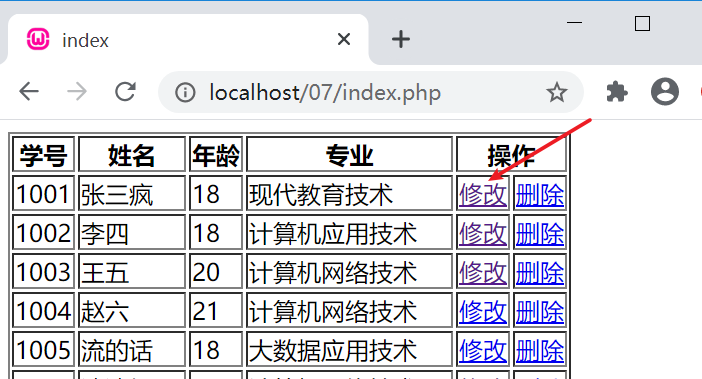Click the 姓名 column header

click(132, 155)
